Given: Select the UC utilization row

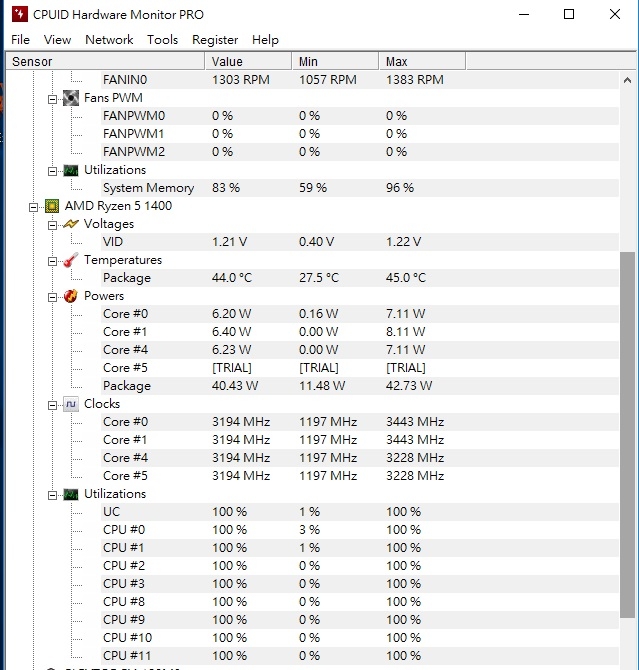Looking at the screenshot, I should [x=359, y=512].
